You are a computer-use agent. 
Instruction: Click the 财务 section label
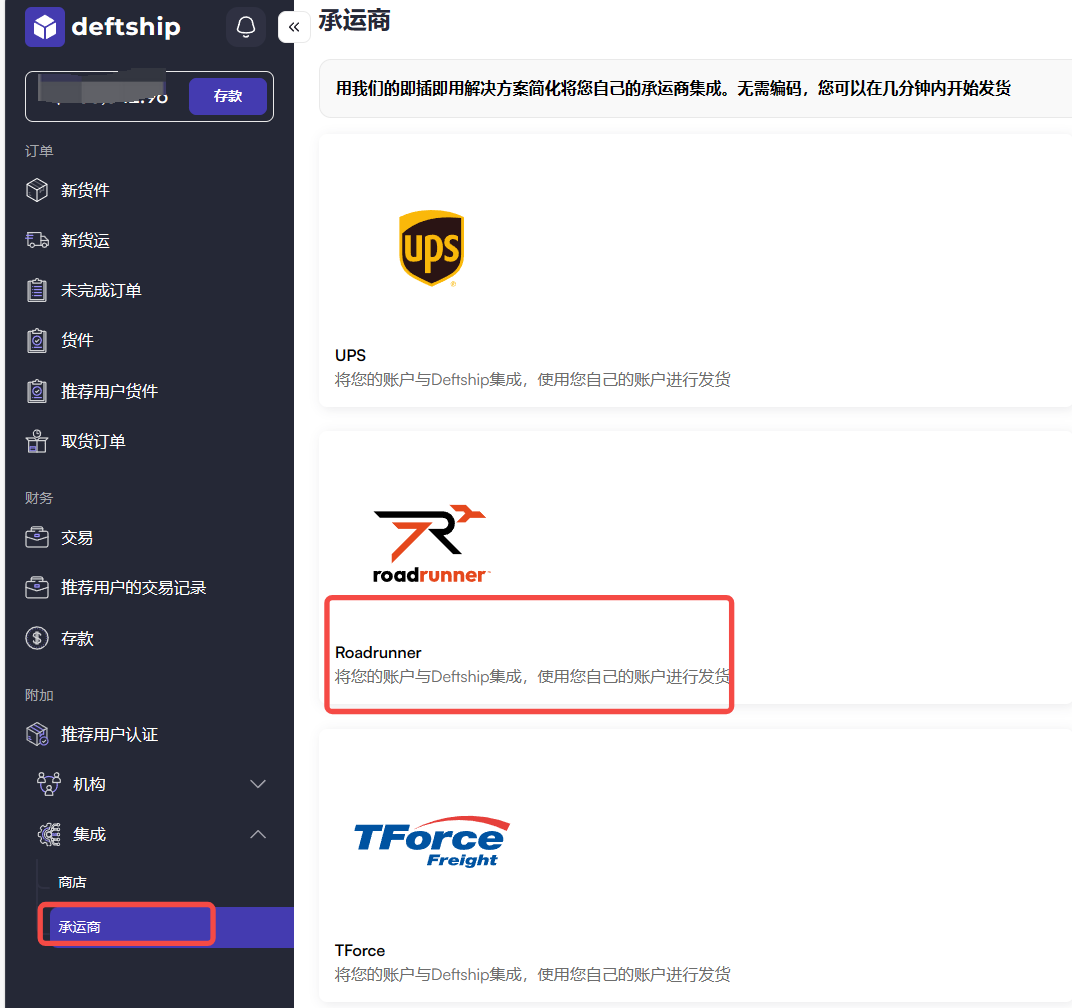coord(39,498)
